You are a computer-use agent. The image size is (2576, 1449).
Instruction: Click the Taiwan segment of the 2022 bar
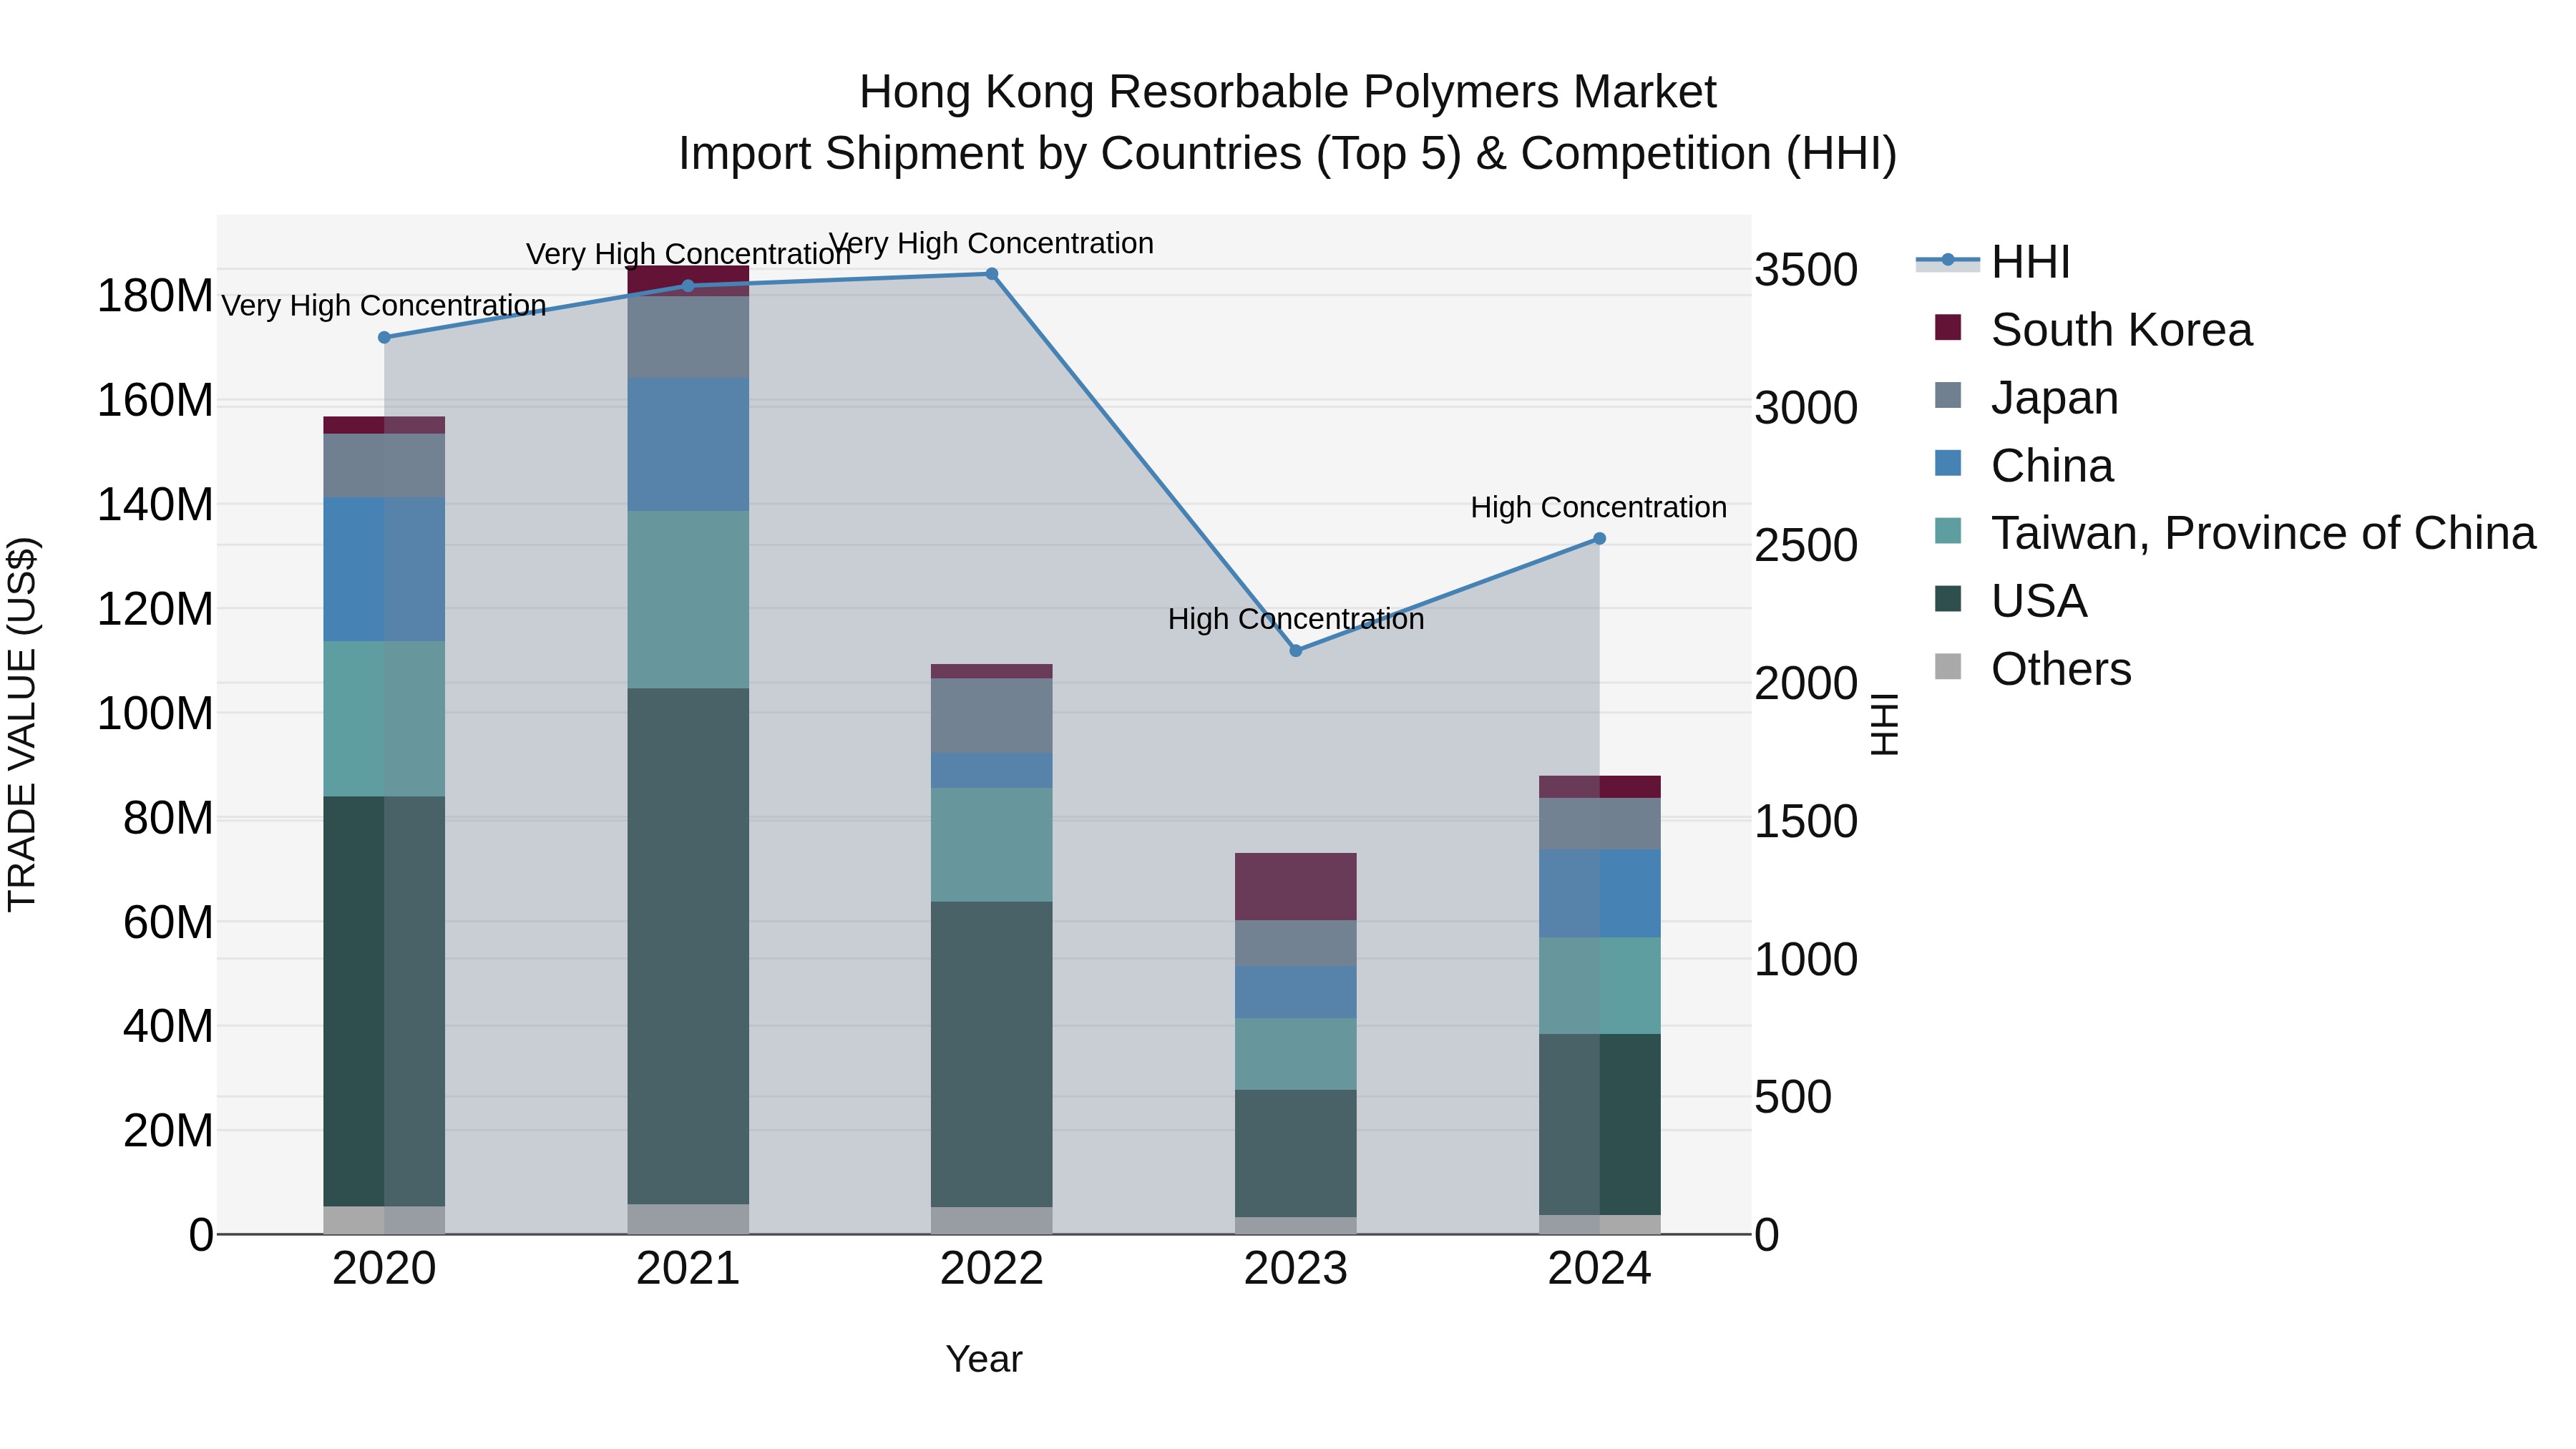point(992,845)
